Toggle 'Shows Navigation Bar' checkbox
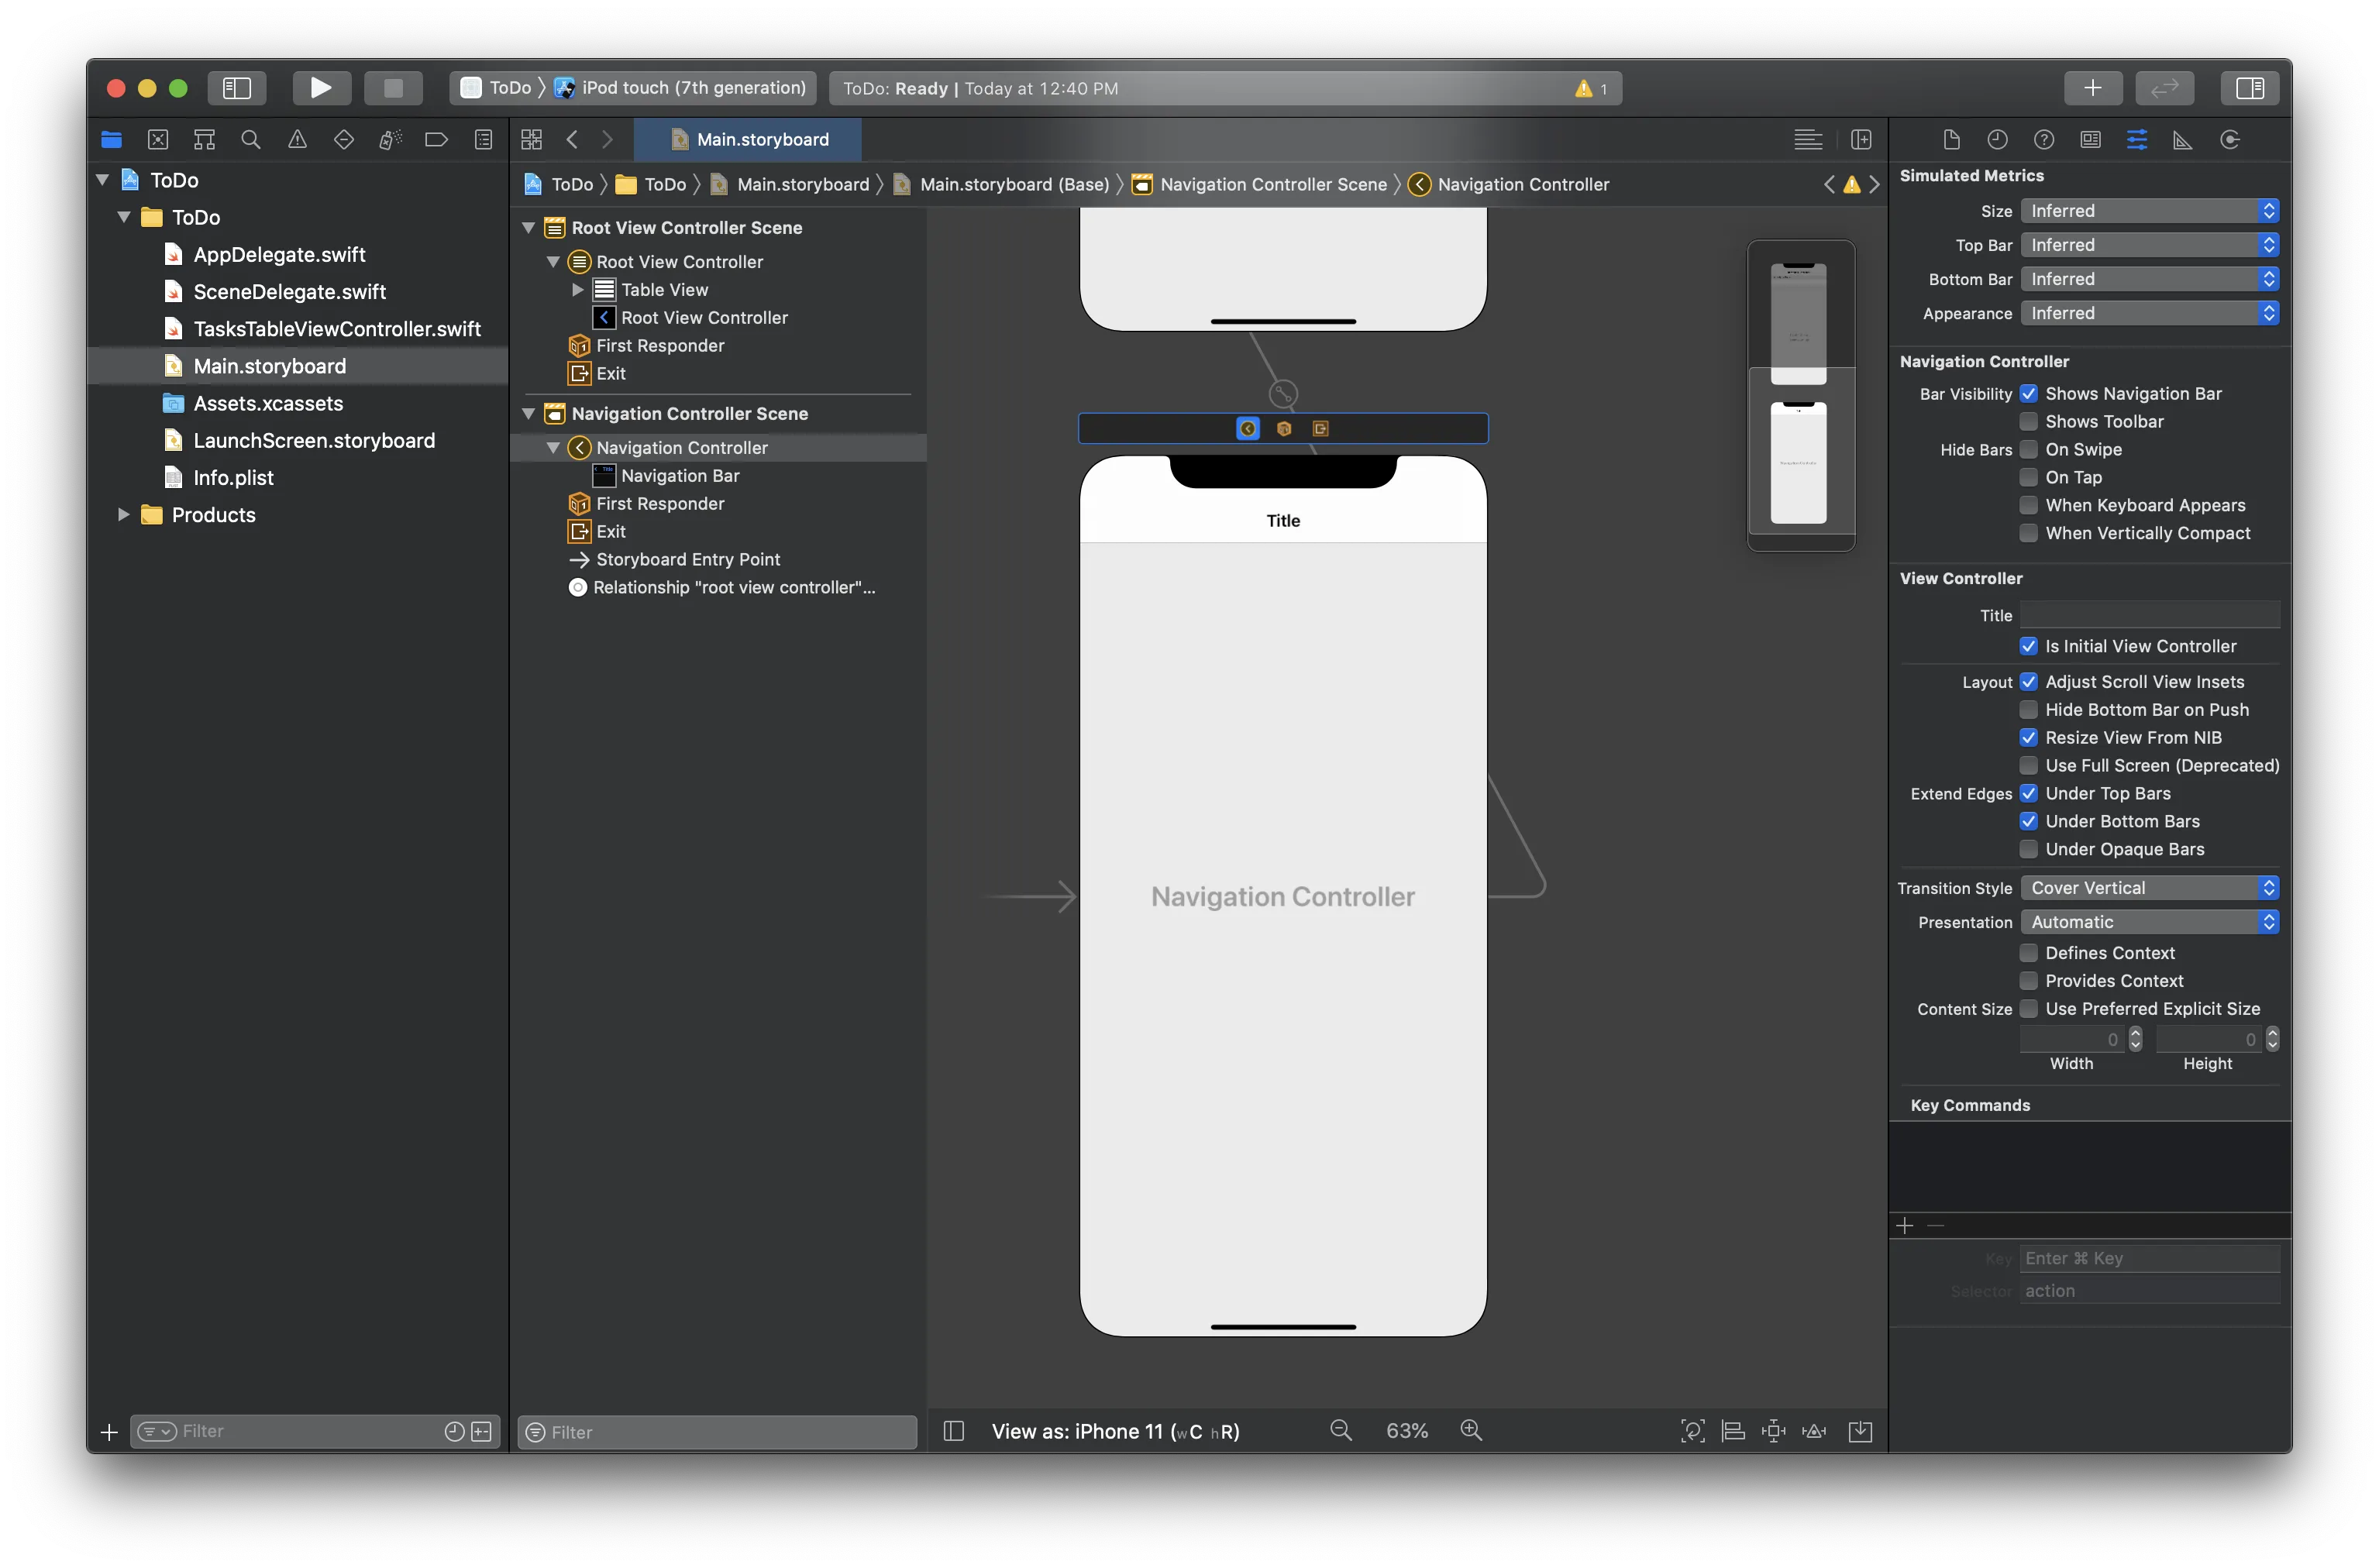Screen dimensions: 2379x1568 2027,392
